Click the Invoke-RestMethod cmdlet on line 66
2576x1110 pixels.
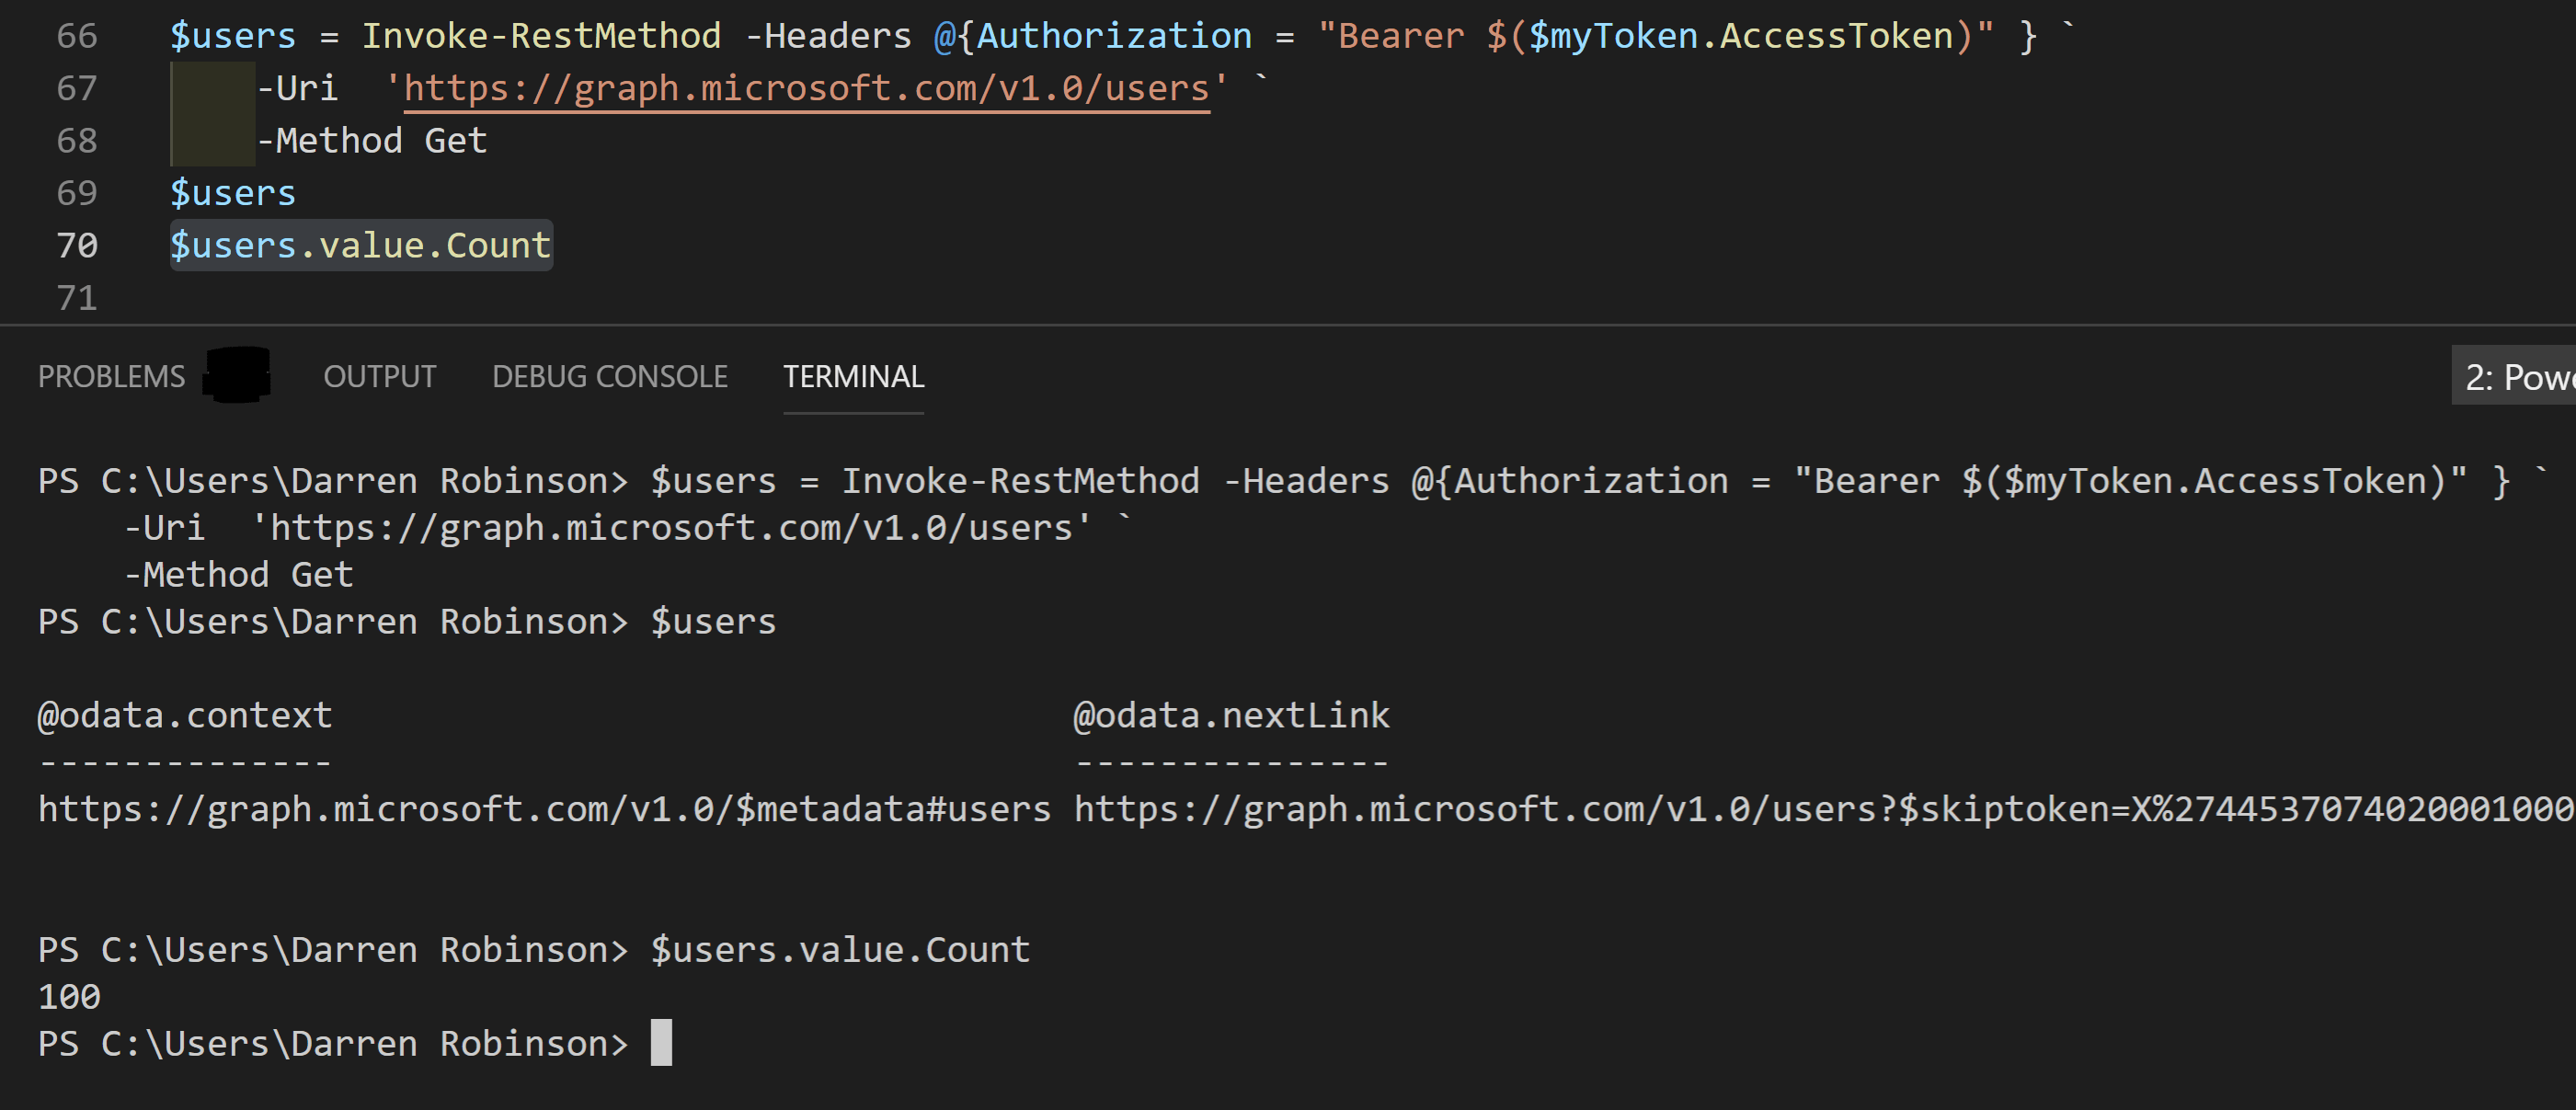tap(540, 36)
